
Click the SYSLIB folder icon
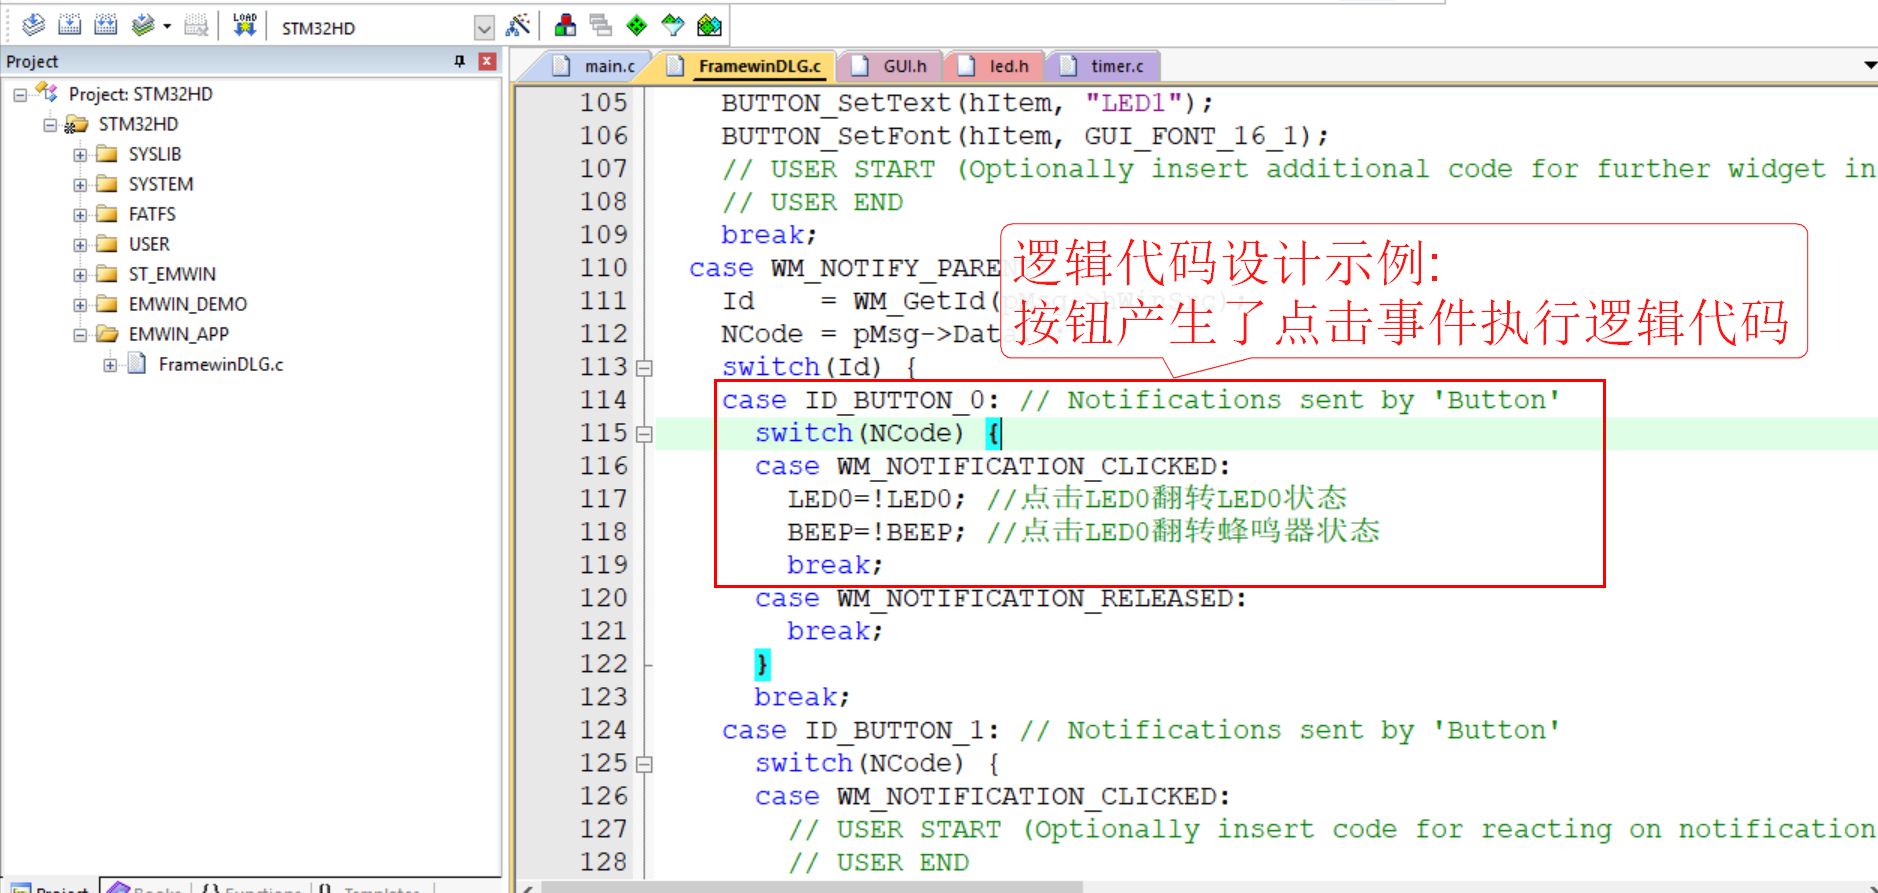[107, 154]
